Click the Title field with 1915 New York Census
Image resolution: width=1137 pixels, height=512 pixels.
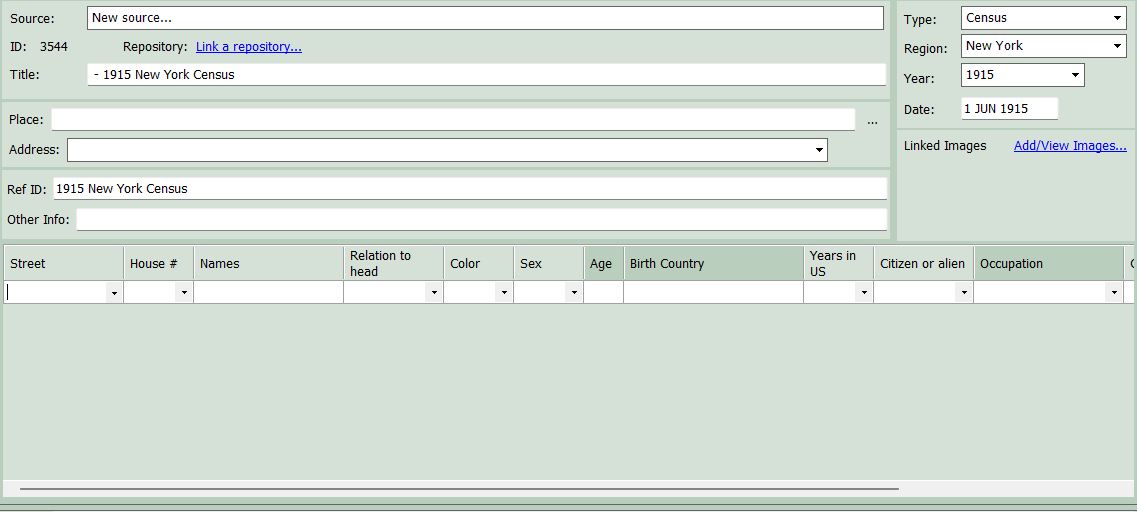487,75
